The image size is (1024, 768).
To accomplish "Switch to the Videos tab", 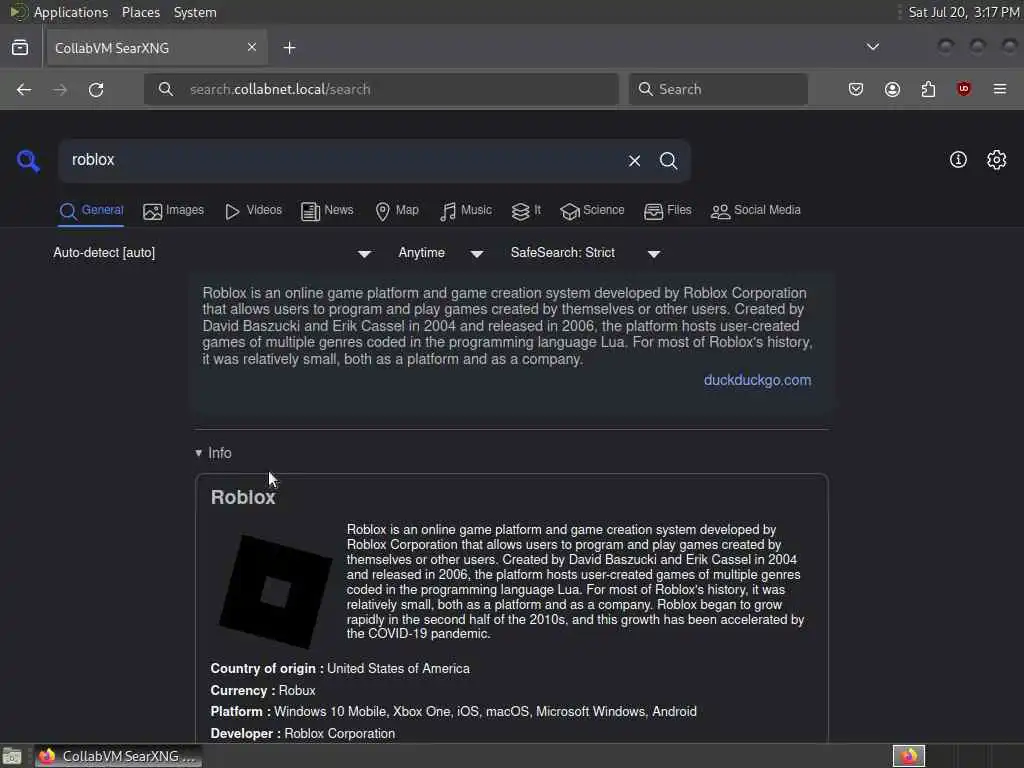I will [253, 211].
